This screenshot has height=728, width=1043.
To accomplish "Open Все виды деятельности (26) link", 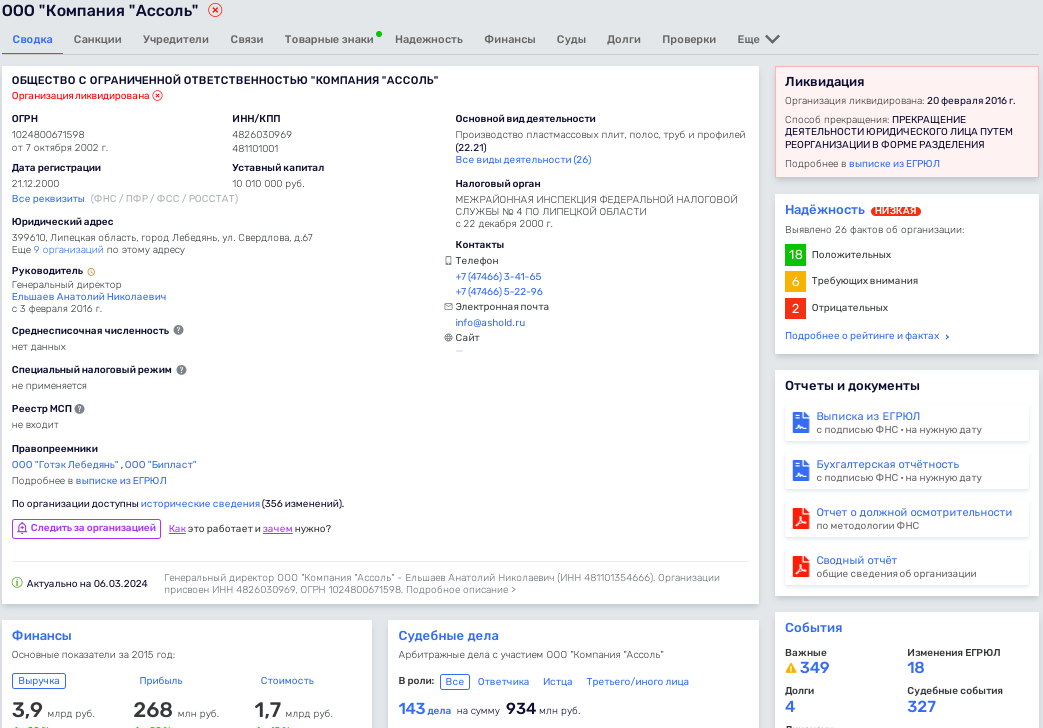I will click(523, 160).
